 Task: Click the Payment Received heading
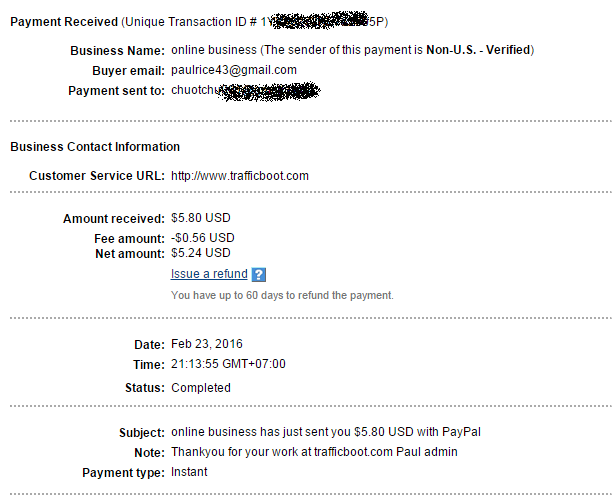64,22
